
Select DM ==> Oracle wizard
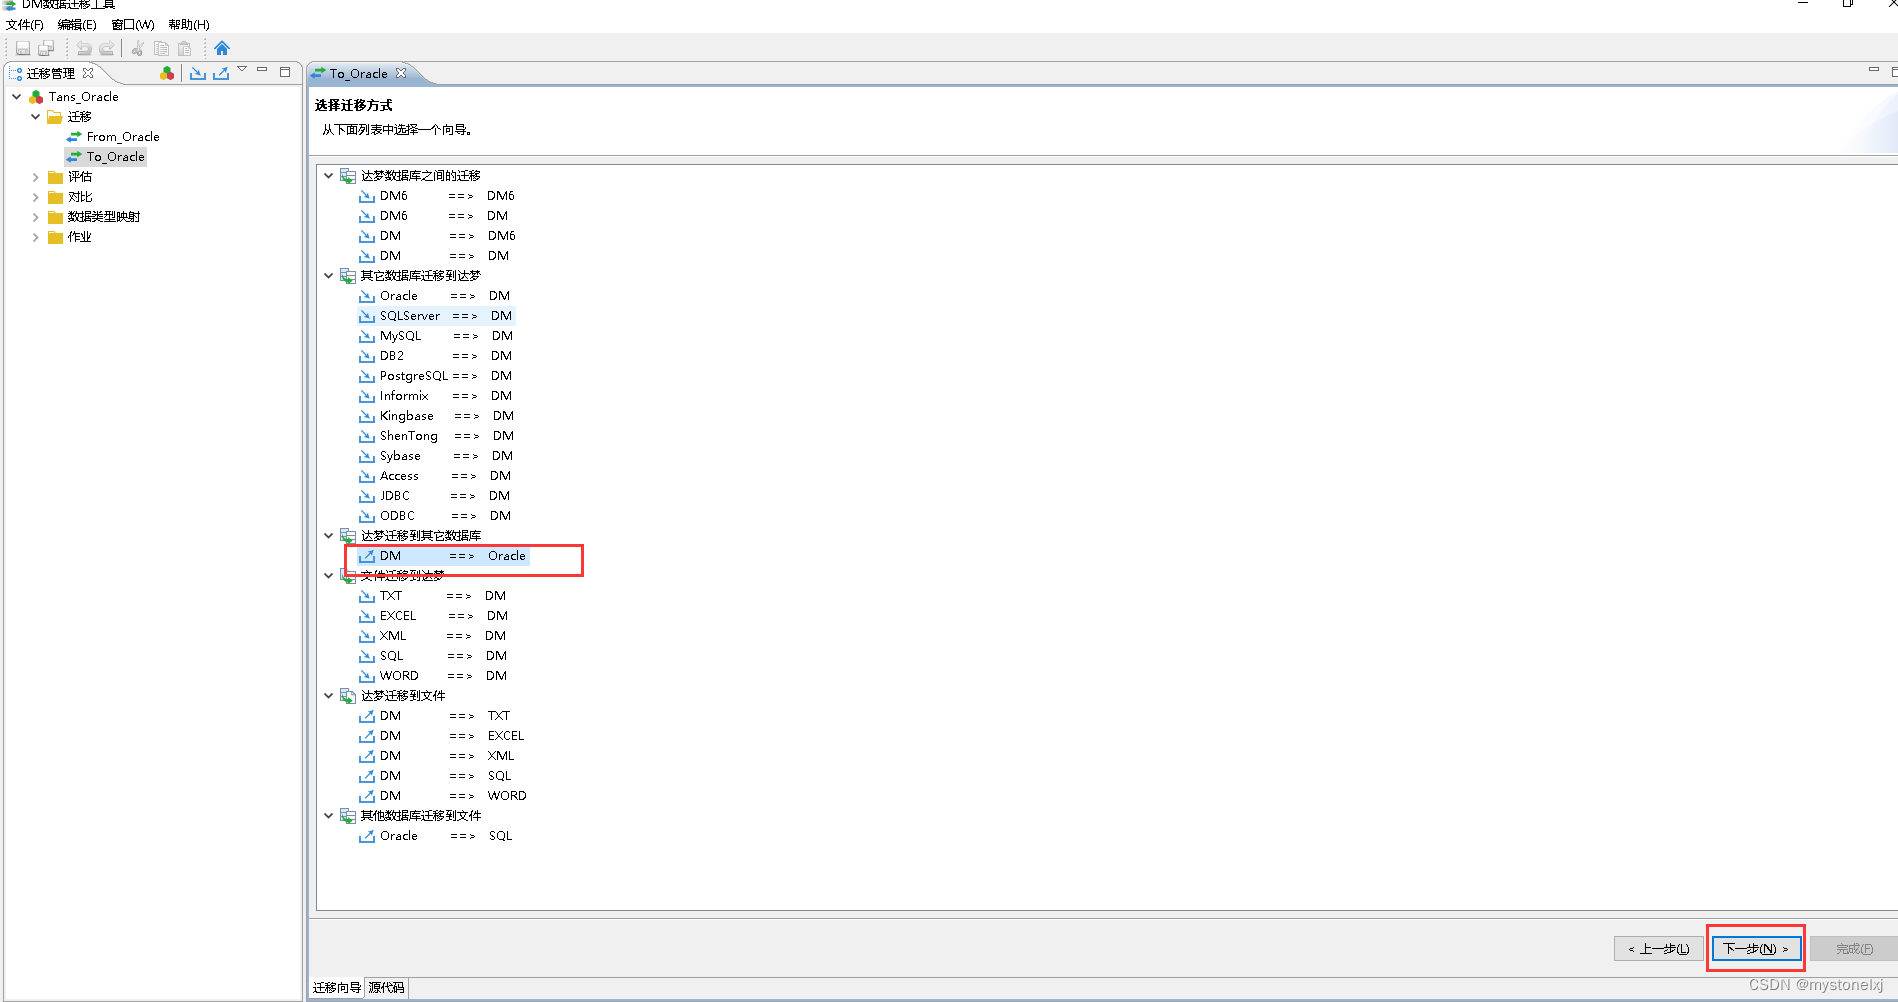[x=443, y=556]
